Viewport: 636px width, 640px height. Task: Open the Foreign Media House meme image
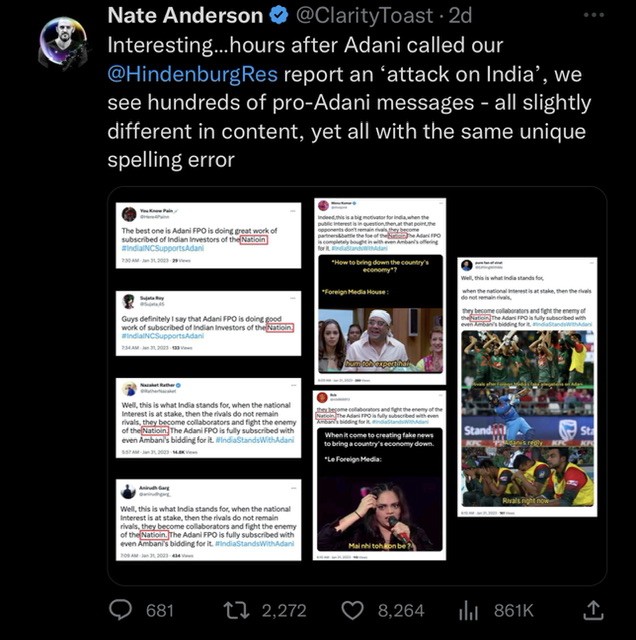[380, 314]
